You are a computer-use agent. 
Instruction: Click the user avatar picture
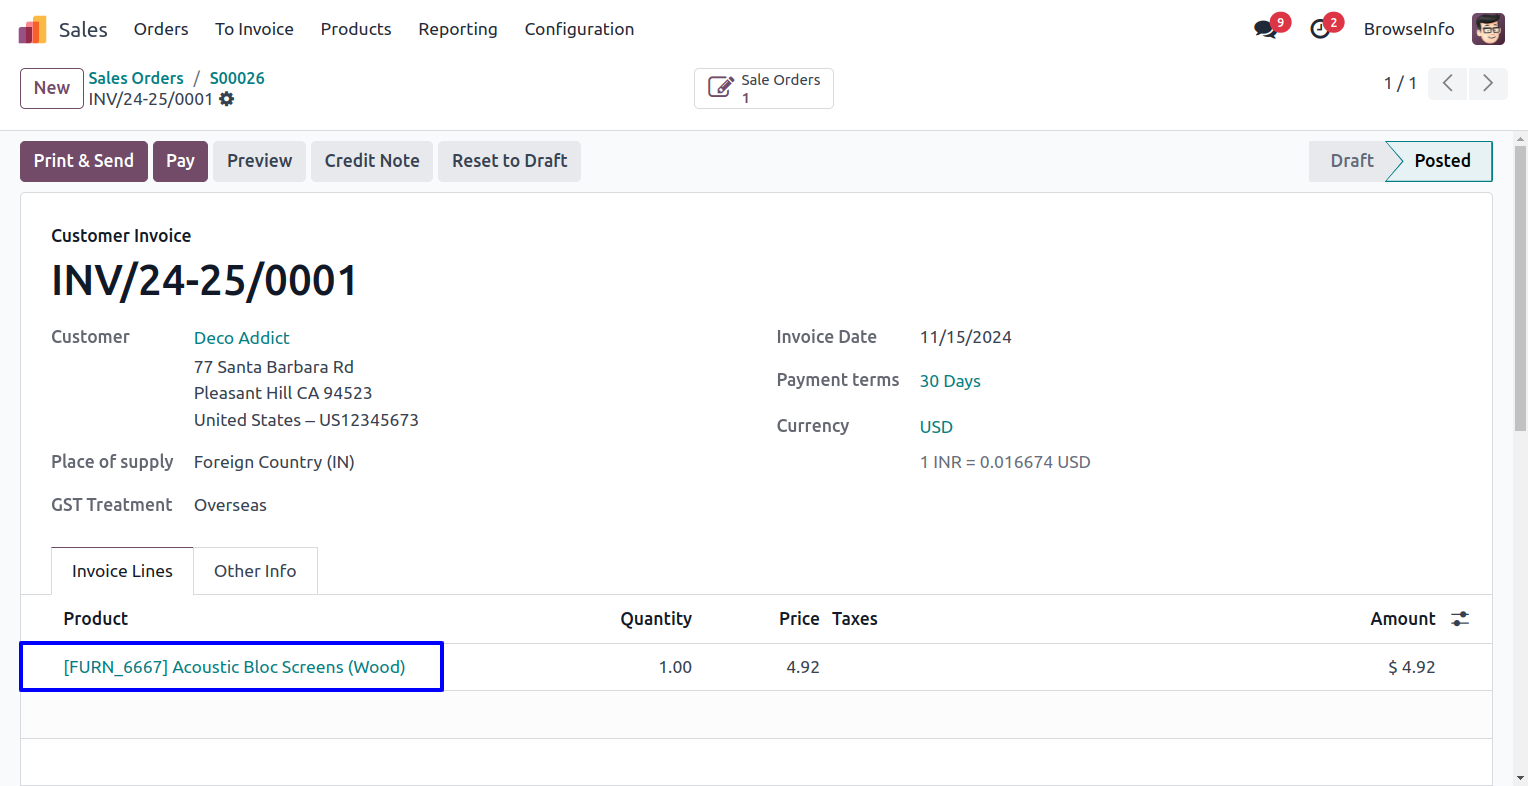coord(1488,29)
